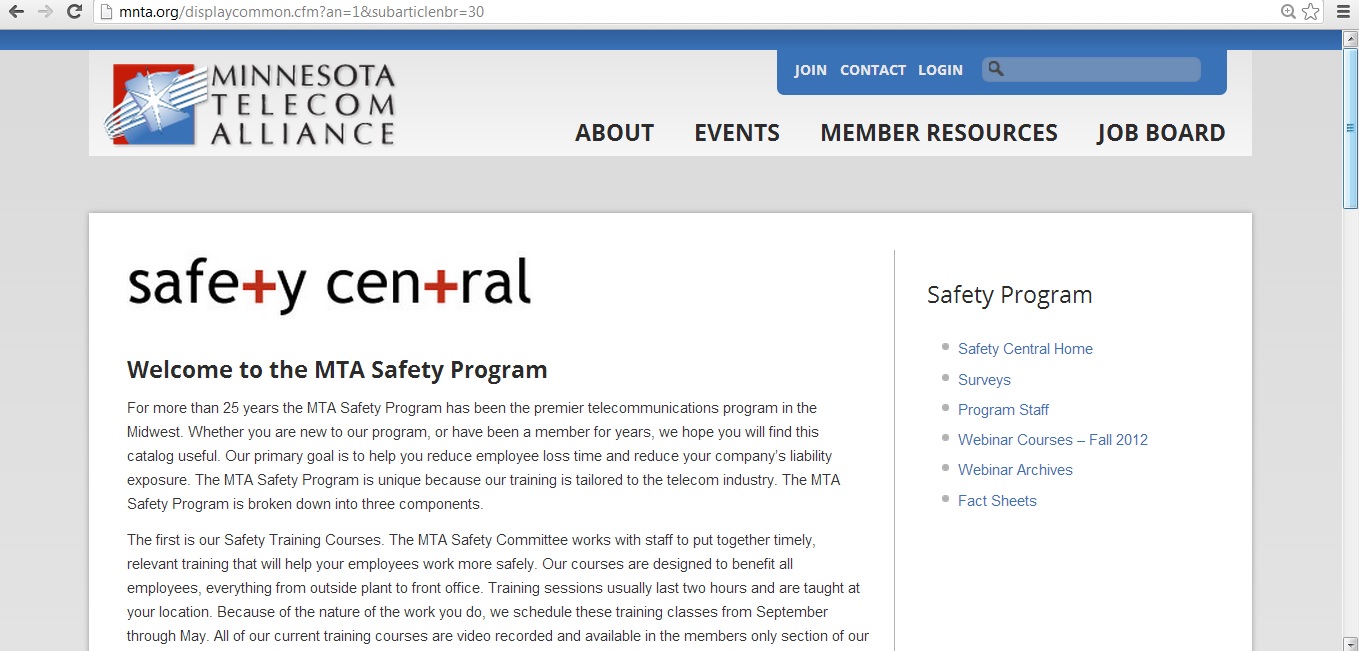Click the LOGIN link

coord(940,70)
